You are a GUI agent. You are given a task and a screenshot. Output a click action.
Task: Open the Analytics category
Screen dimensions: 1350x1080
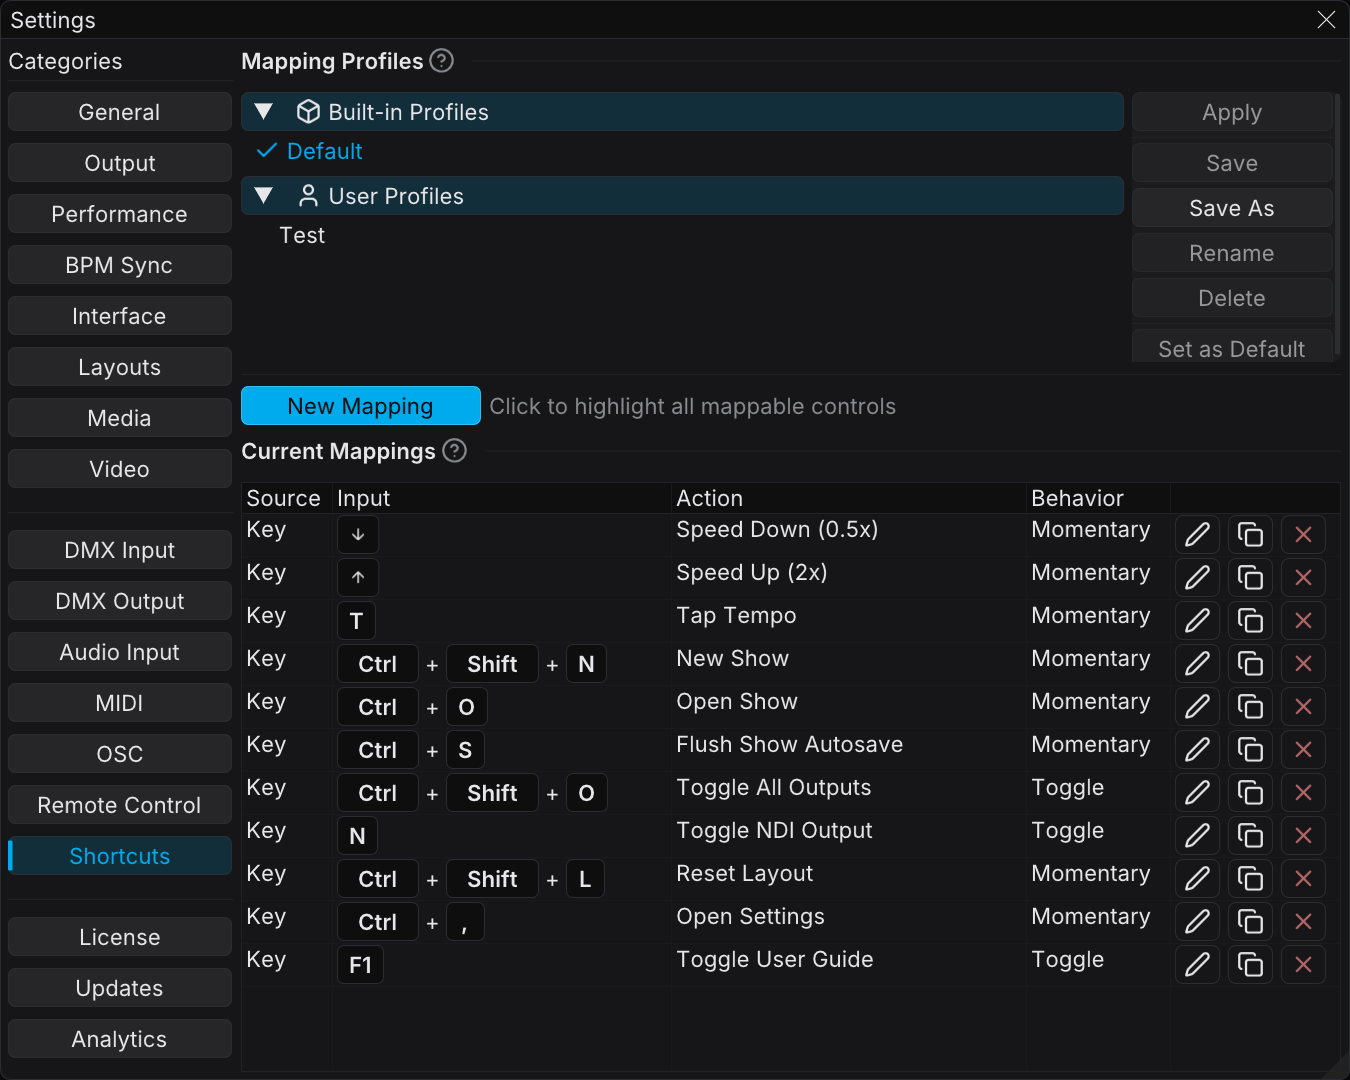[x=120, y=1039]
